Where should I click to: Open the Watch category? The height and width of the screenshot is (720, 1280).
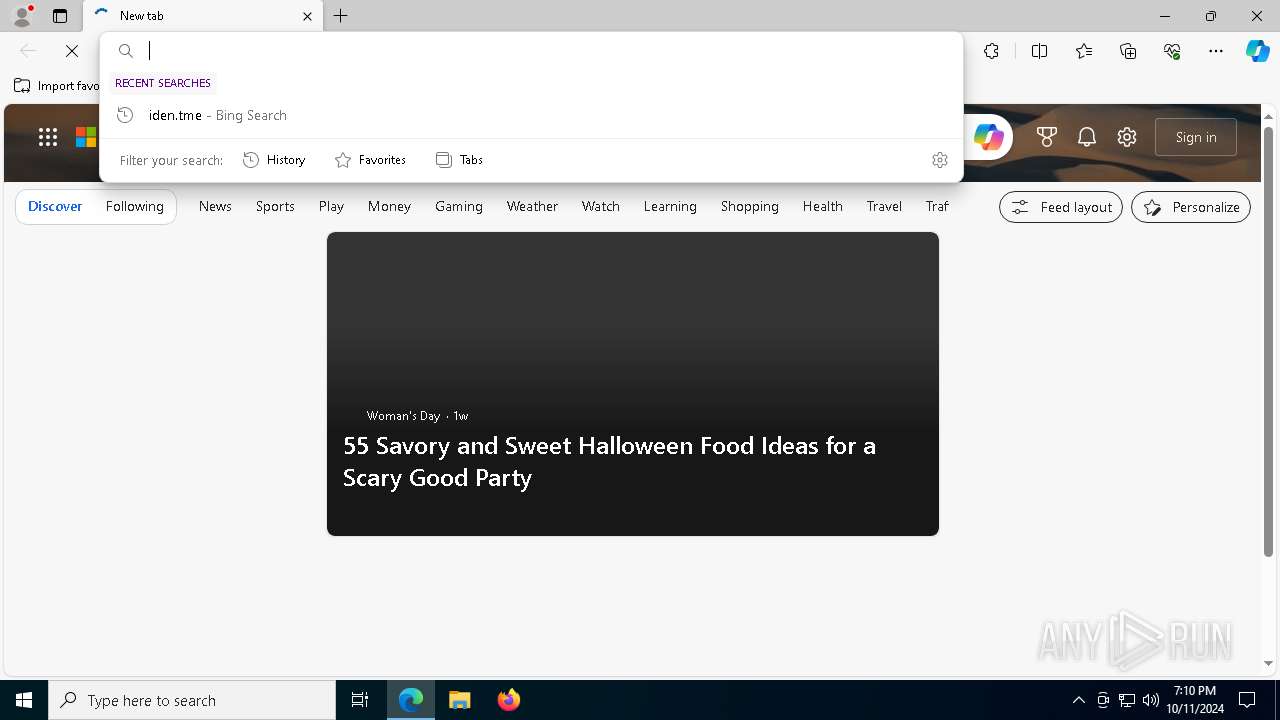[x=601, y=207]
